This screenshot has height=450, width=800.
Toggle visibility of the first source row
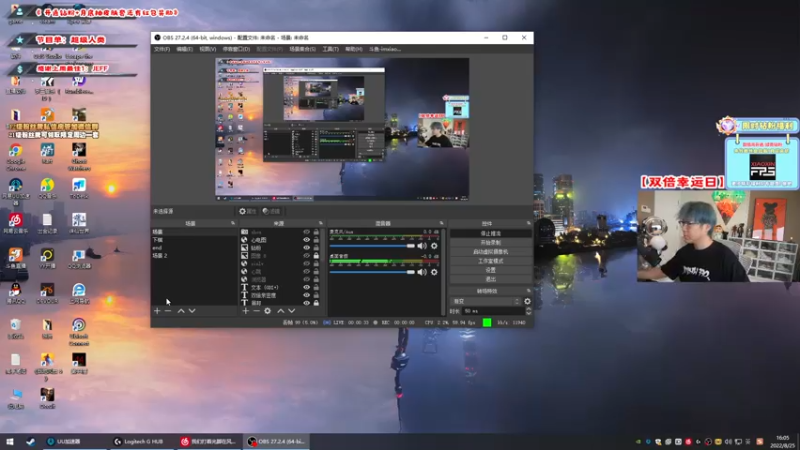[x=306, y=232]
